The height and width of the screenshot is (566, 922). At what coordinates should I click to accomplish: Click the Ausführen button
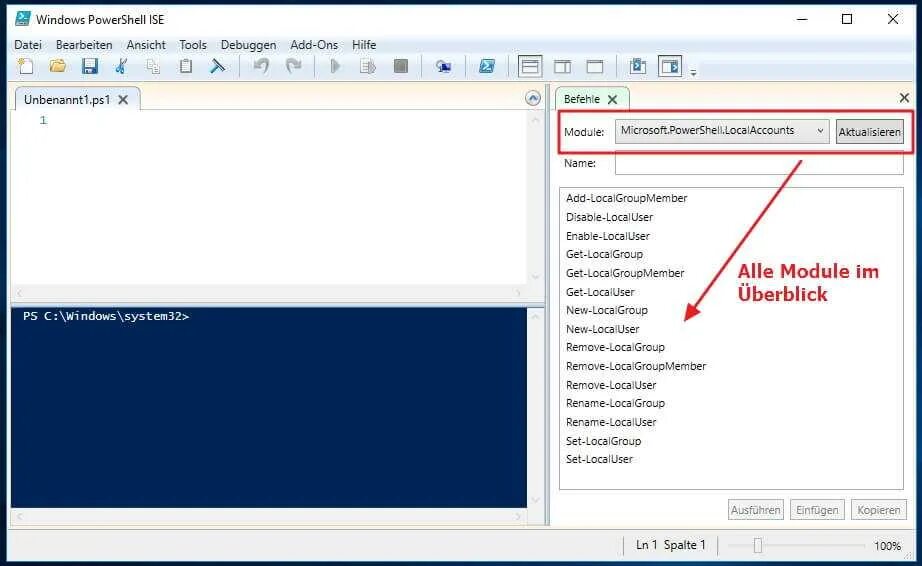point(756,510)
